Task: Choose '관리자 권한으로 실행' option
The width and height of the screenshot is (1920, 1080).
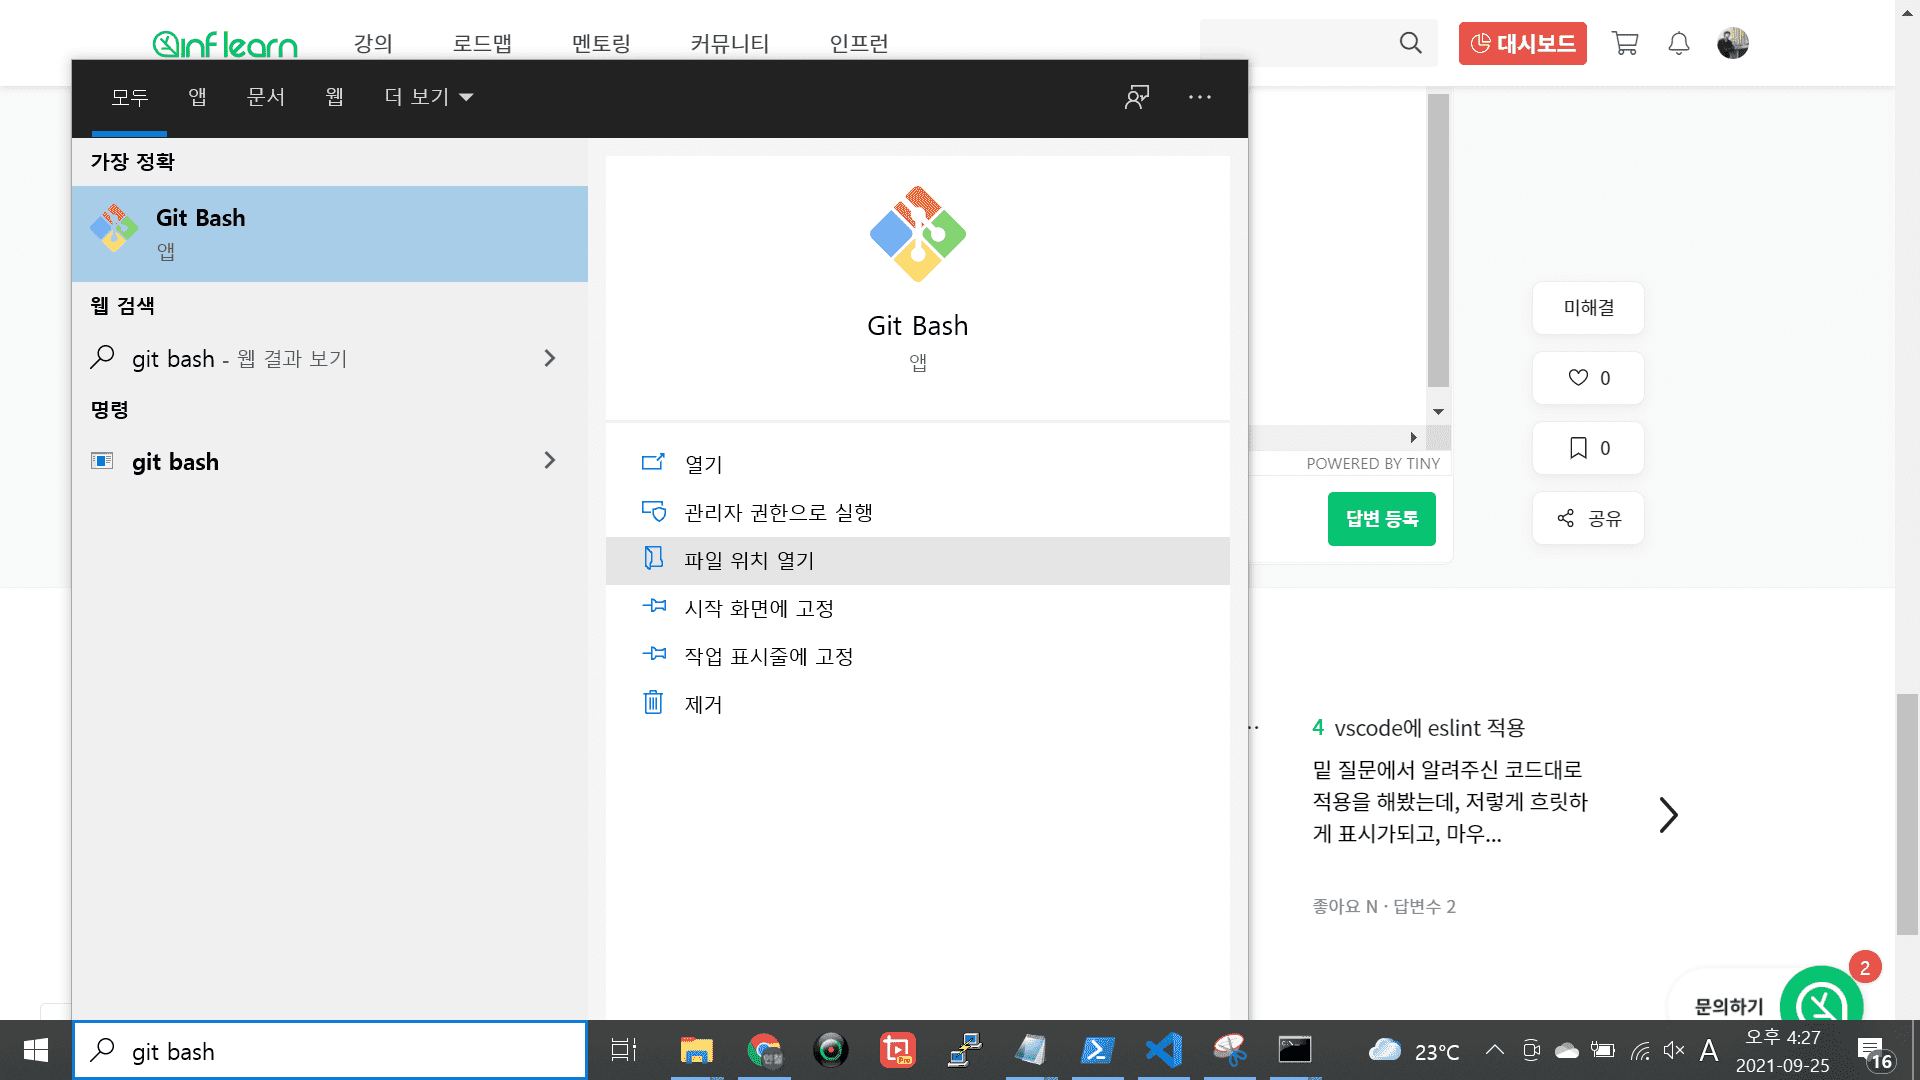Action: click(x=917, y=512)
